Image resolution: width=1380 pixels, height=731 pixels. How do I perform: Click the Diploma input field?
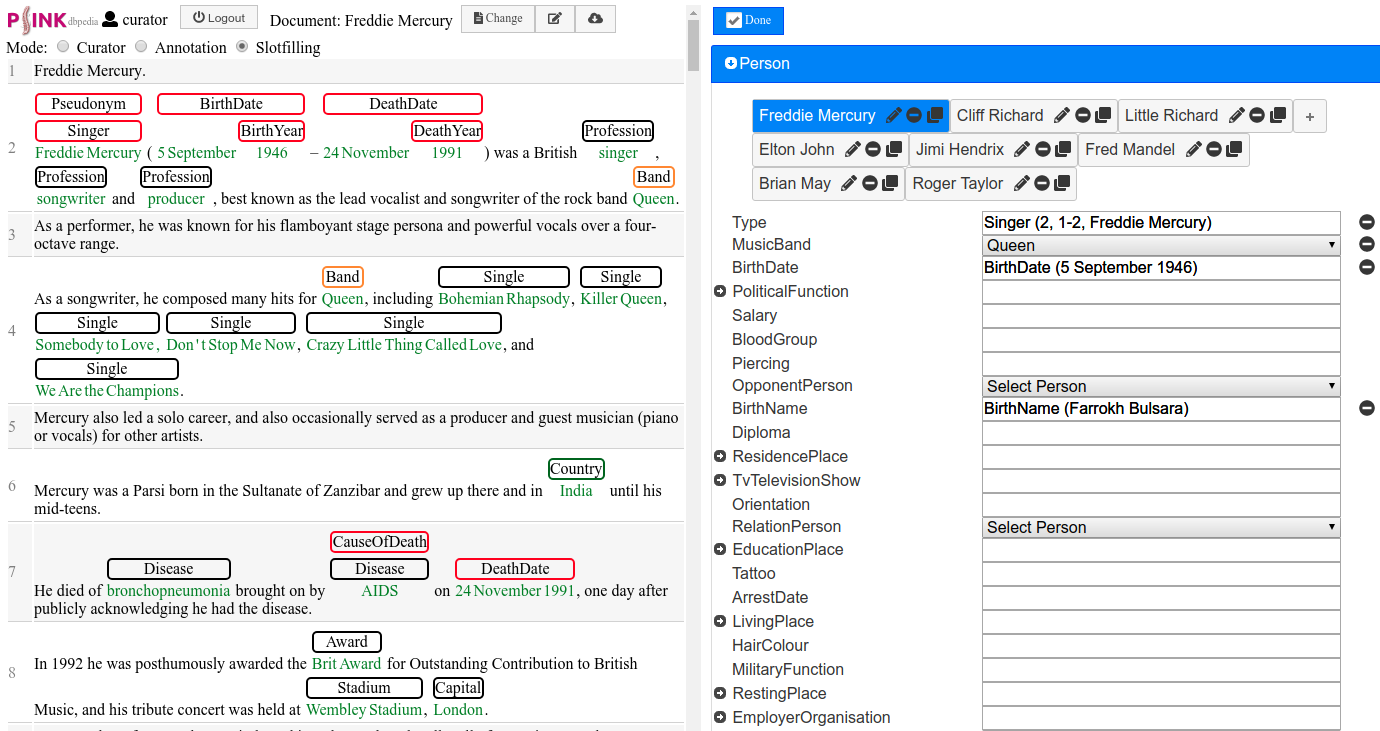pyautogui.click(x=1161, y=433)
